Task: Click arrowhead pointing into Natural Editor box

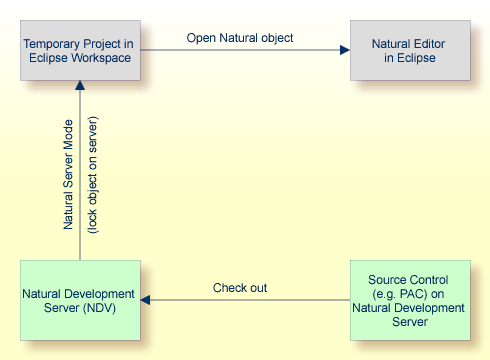Action: [345, 50]
